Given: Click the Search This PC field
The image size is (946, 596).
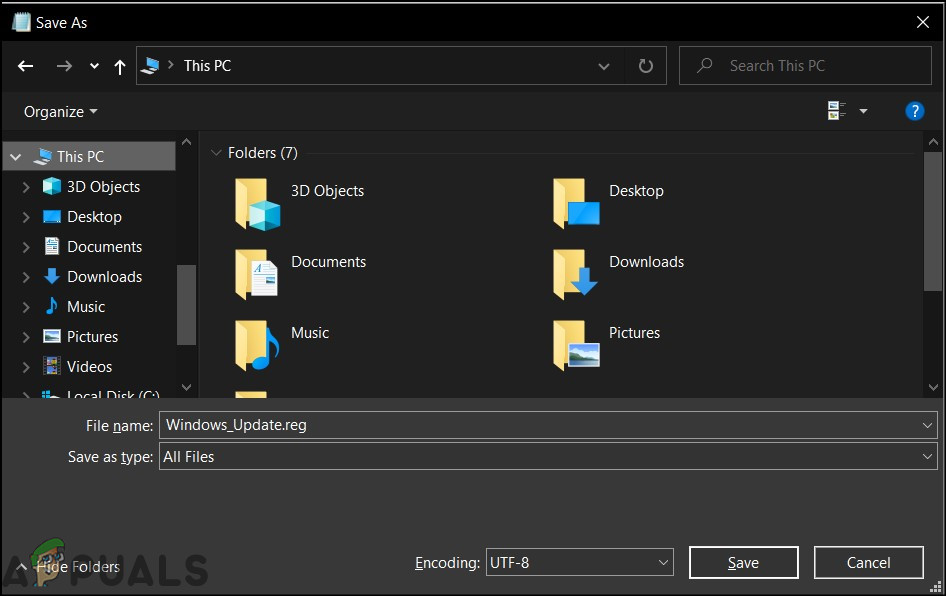Looking at the screenshot, I should 805,66.
